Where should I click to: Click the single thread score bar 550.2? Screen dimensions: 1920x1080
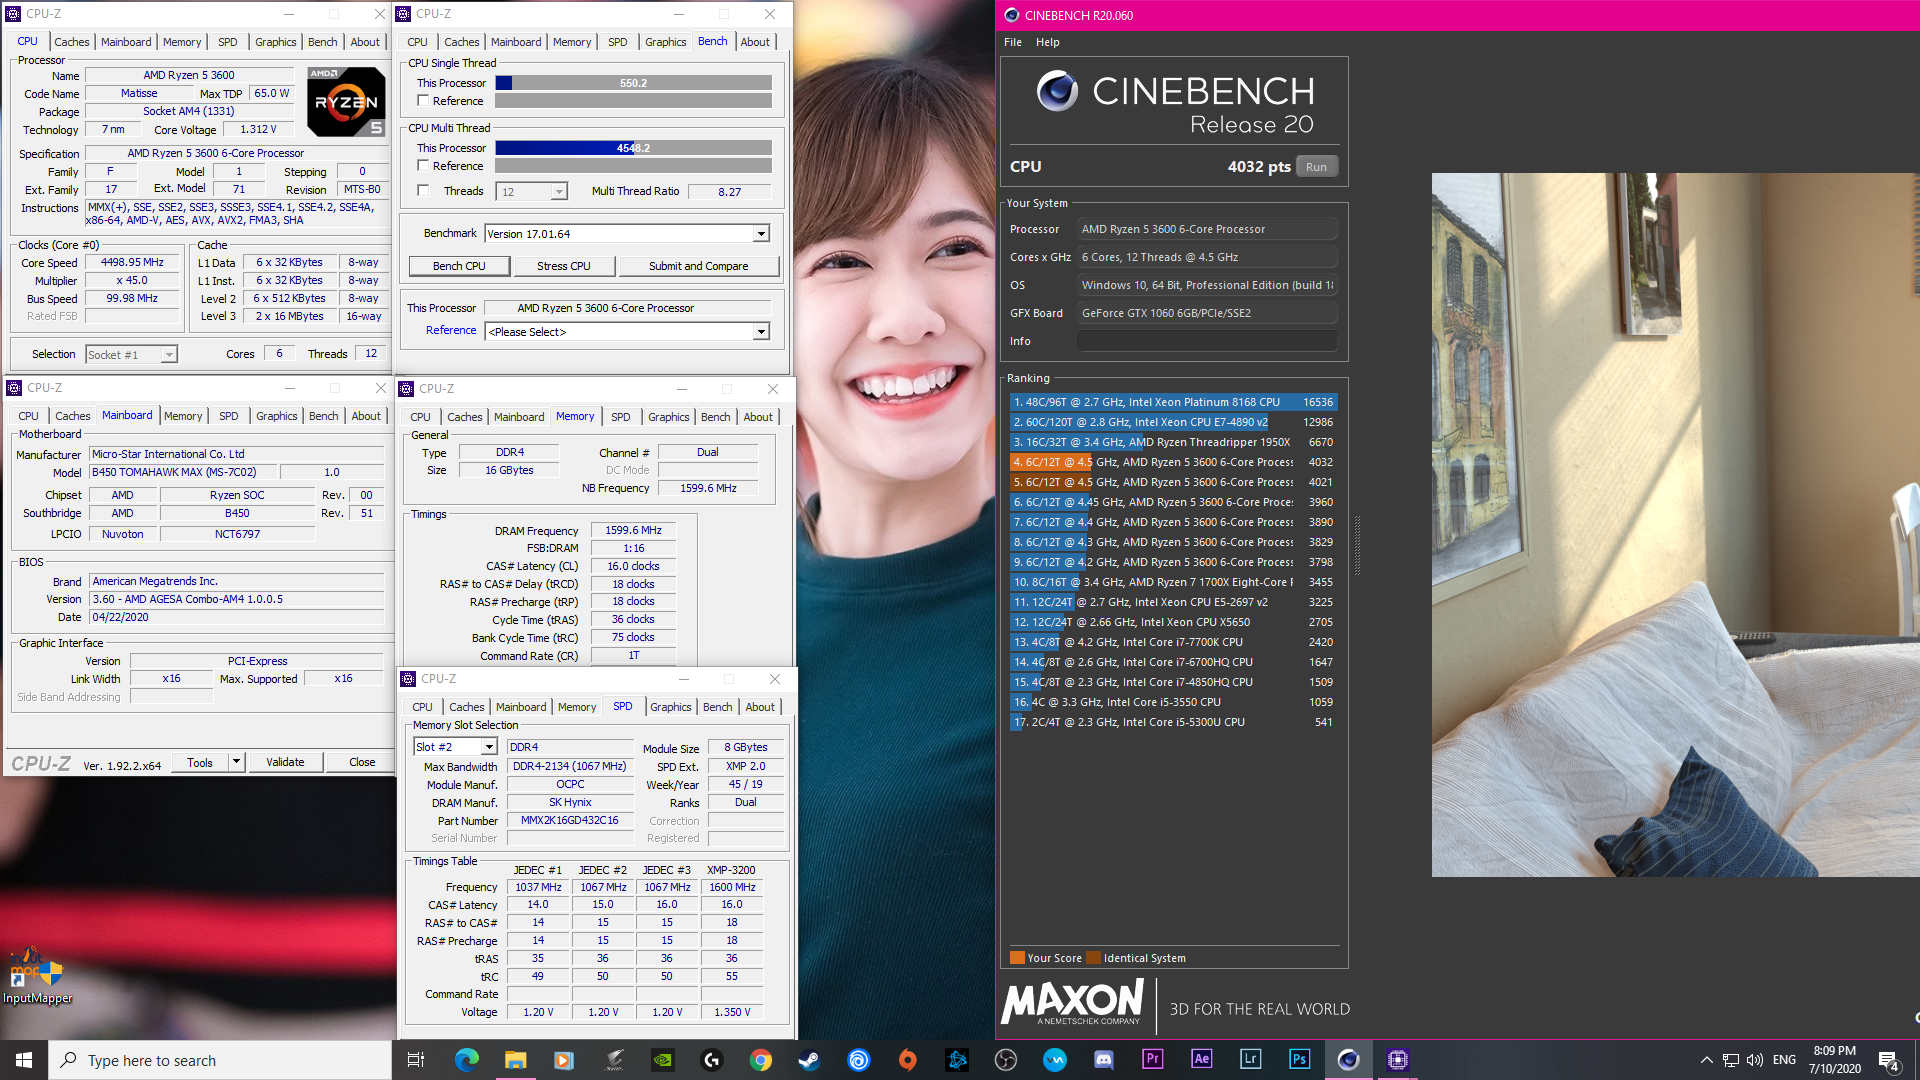point(633,83)
